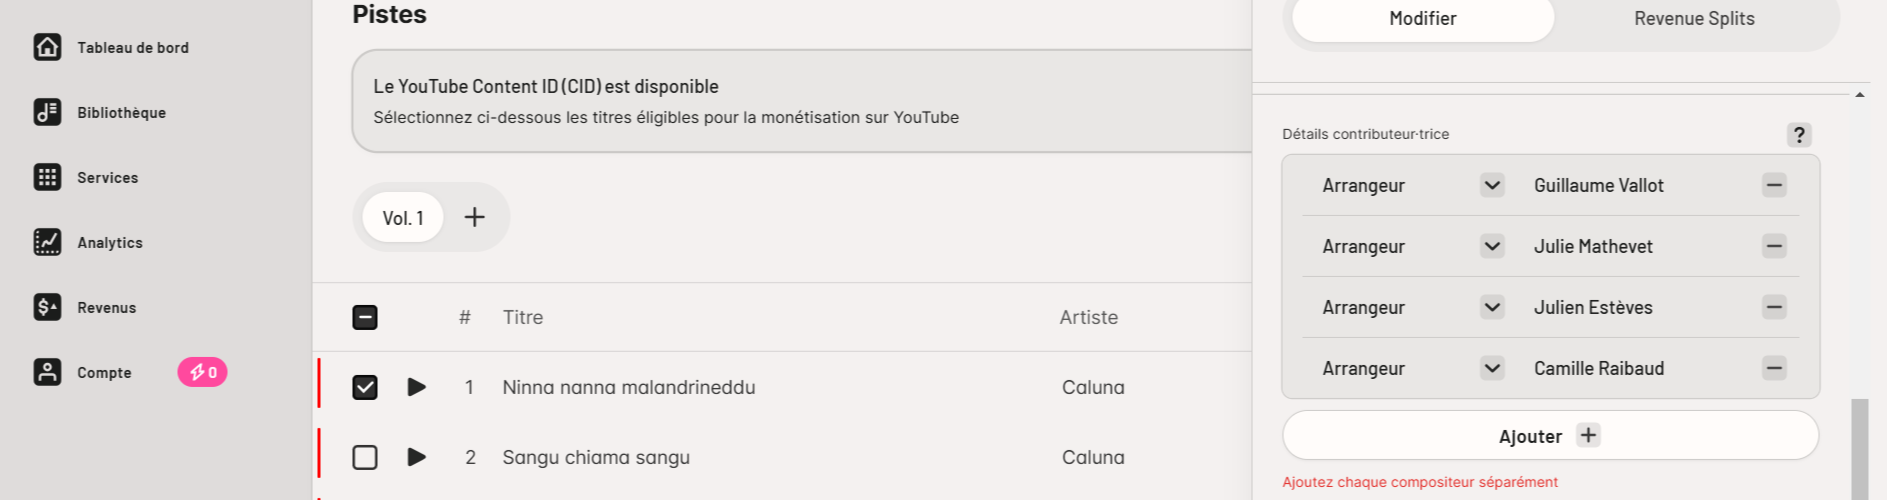Play track 2 Sangu chiama sangu
This screenshot has height=500, width=1887.
point(417,457)
